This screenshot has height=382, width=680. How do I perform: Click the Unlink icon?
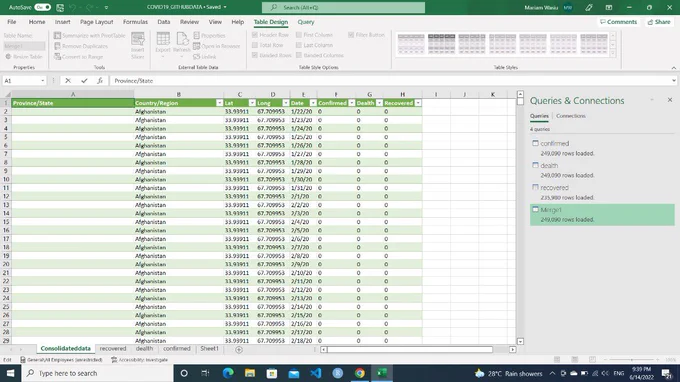pyautogui.click(x=196, y=56)
